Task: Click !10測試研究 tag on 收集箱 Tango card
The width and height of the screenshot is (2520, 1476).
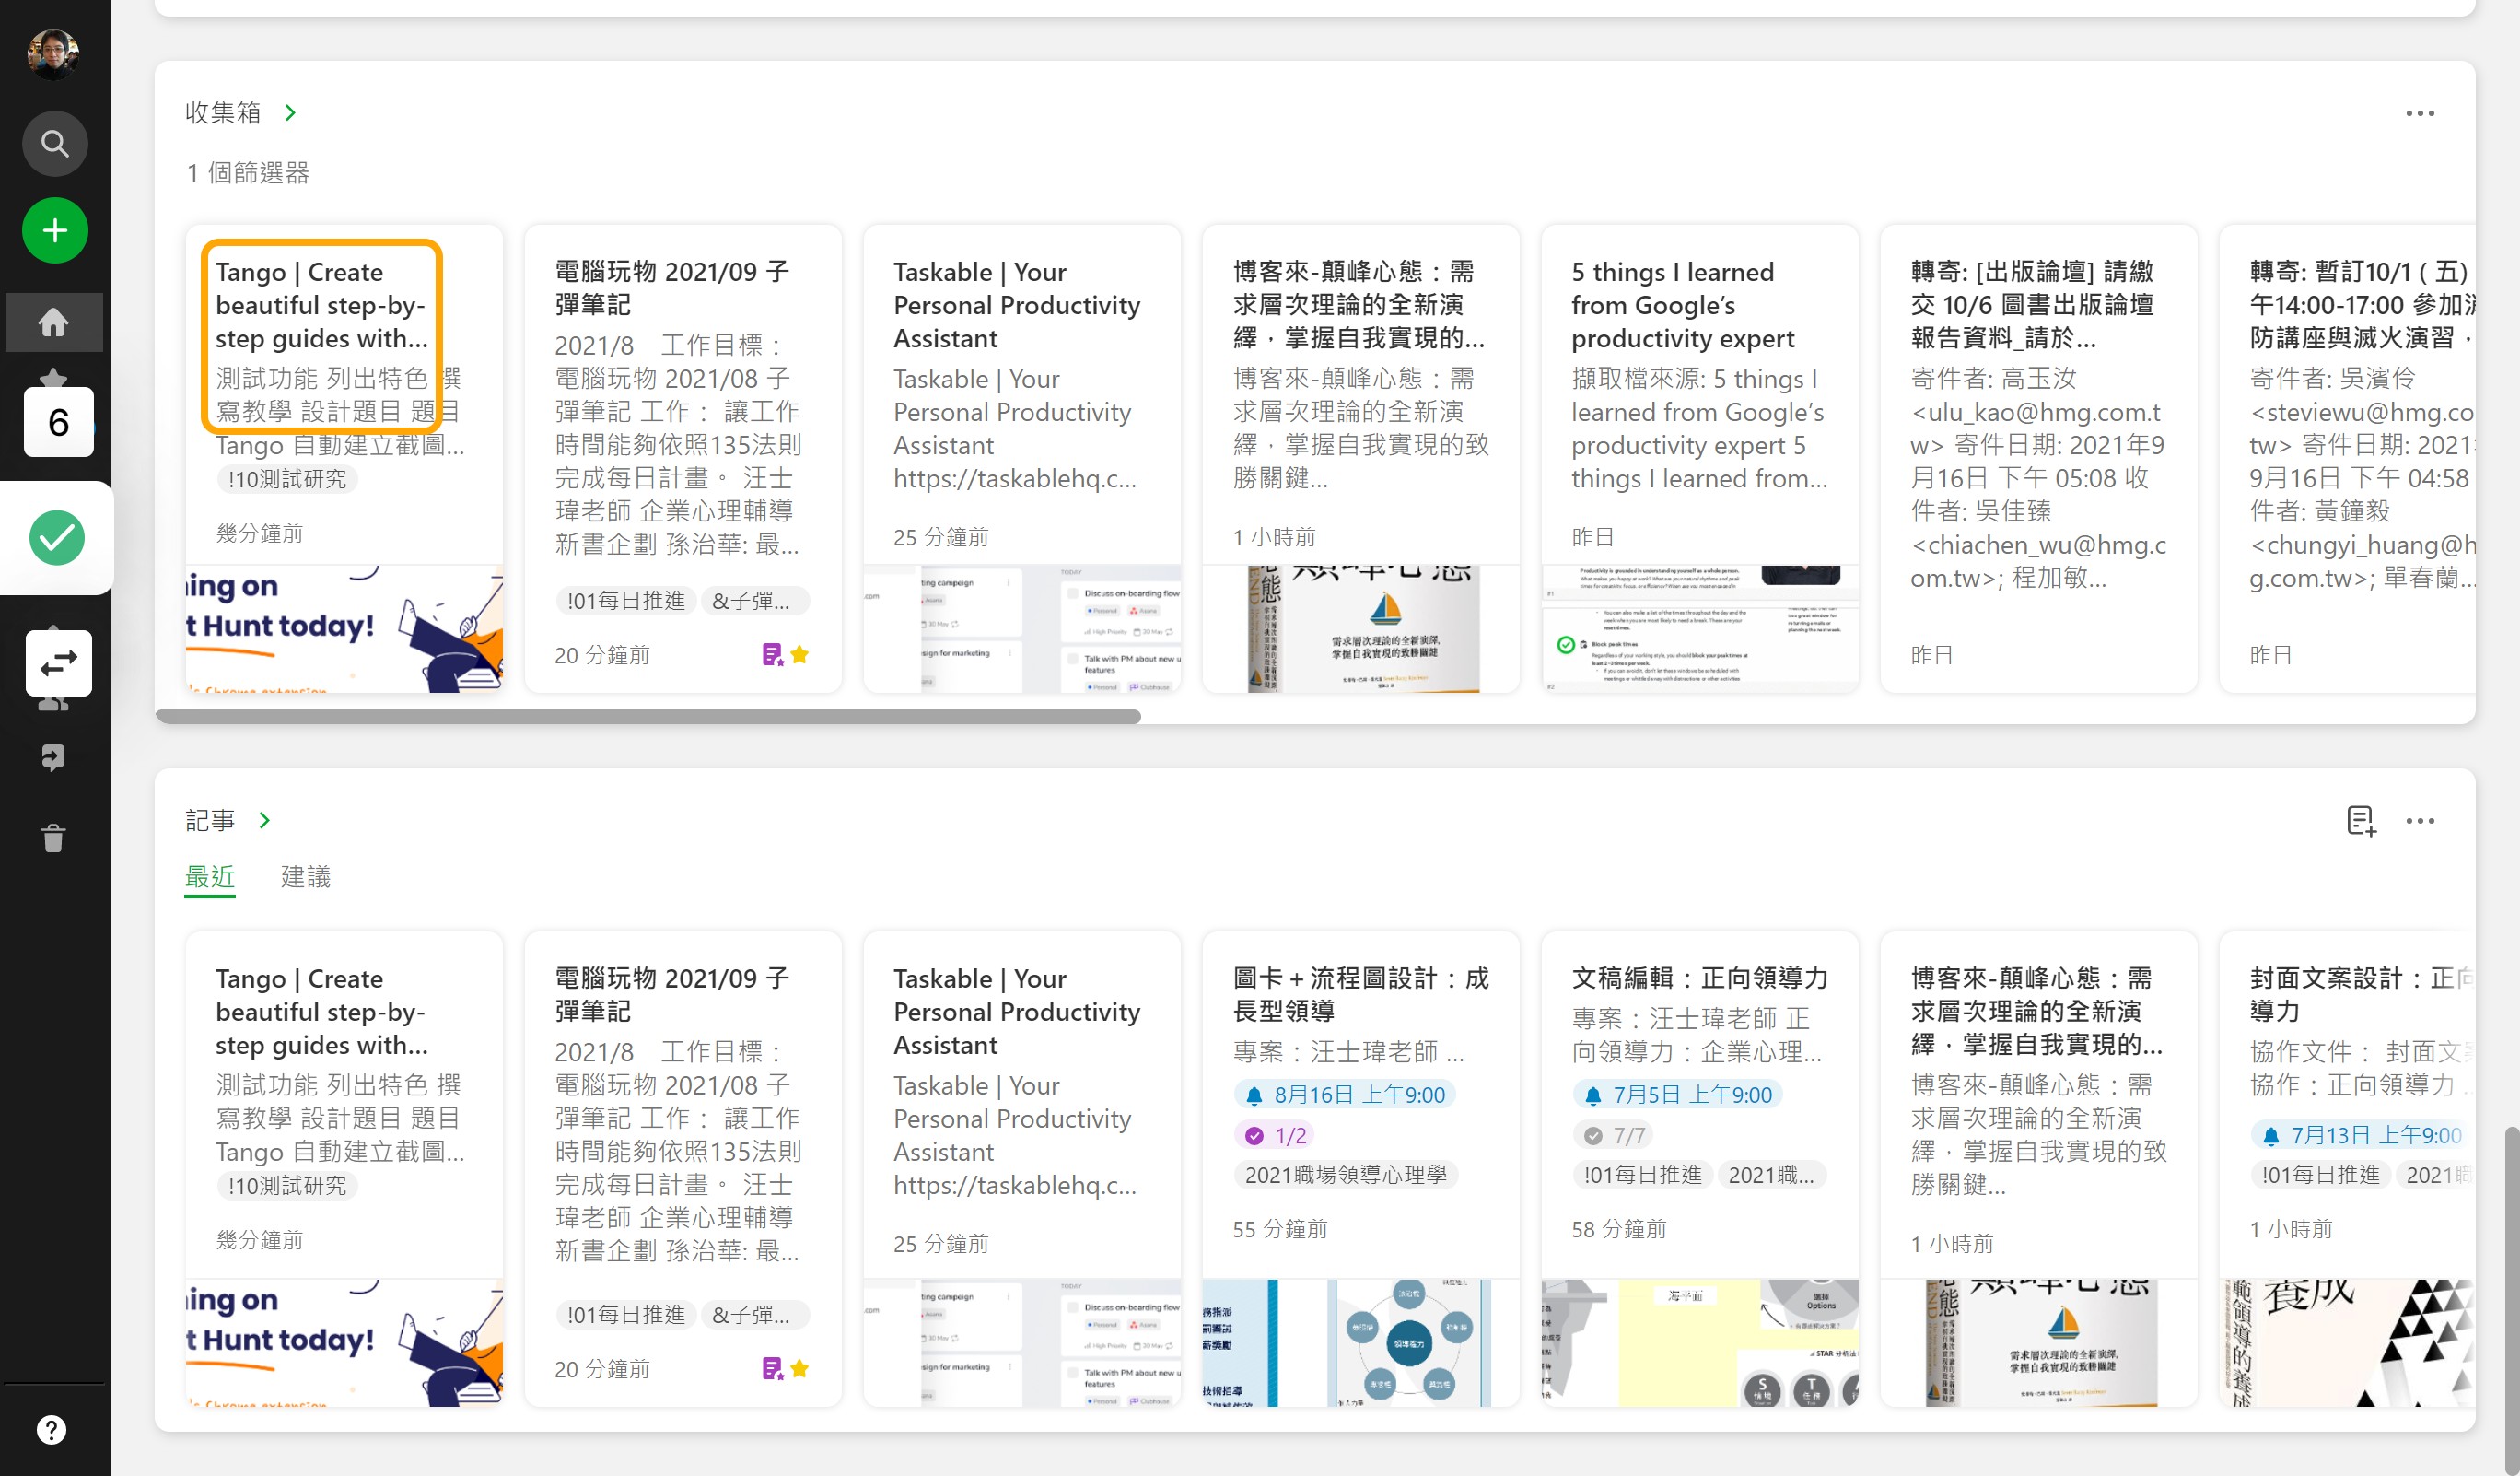Action: 287,479
